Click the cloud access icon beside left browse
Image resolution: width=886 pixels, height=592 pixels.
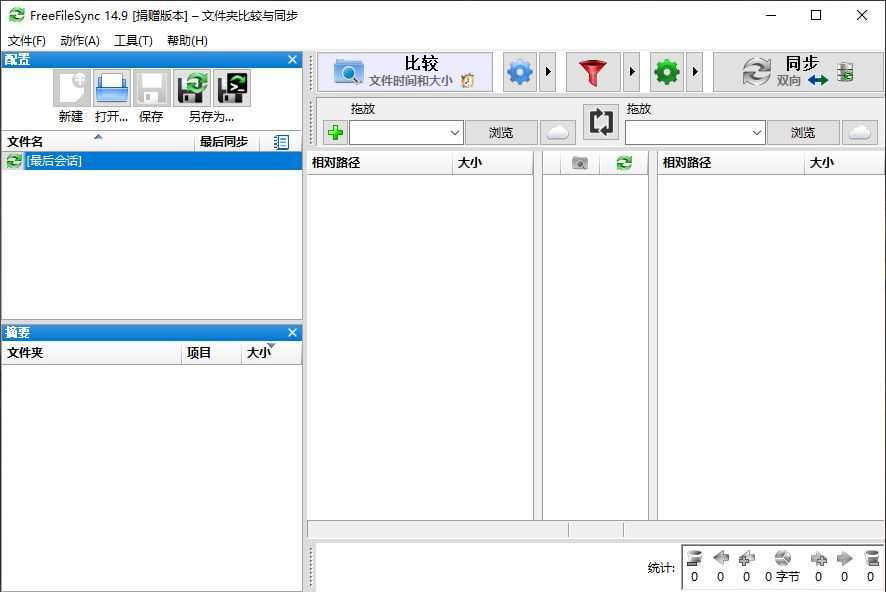click(x=558, y=131)
